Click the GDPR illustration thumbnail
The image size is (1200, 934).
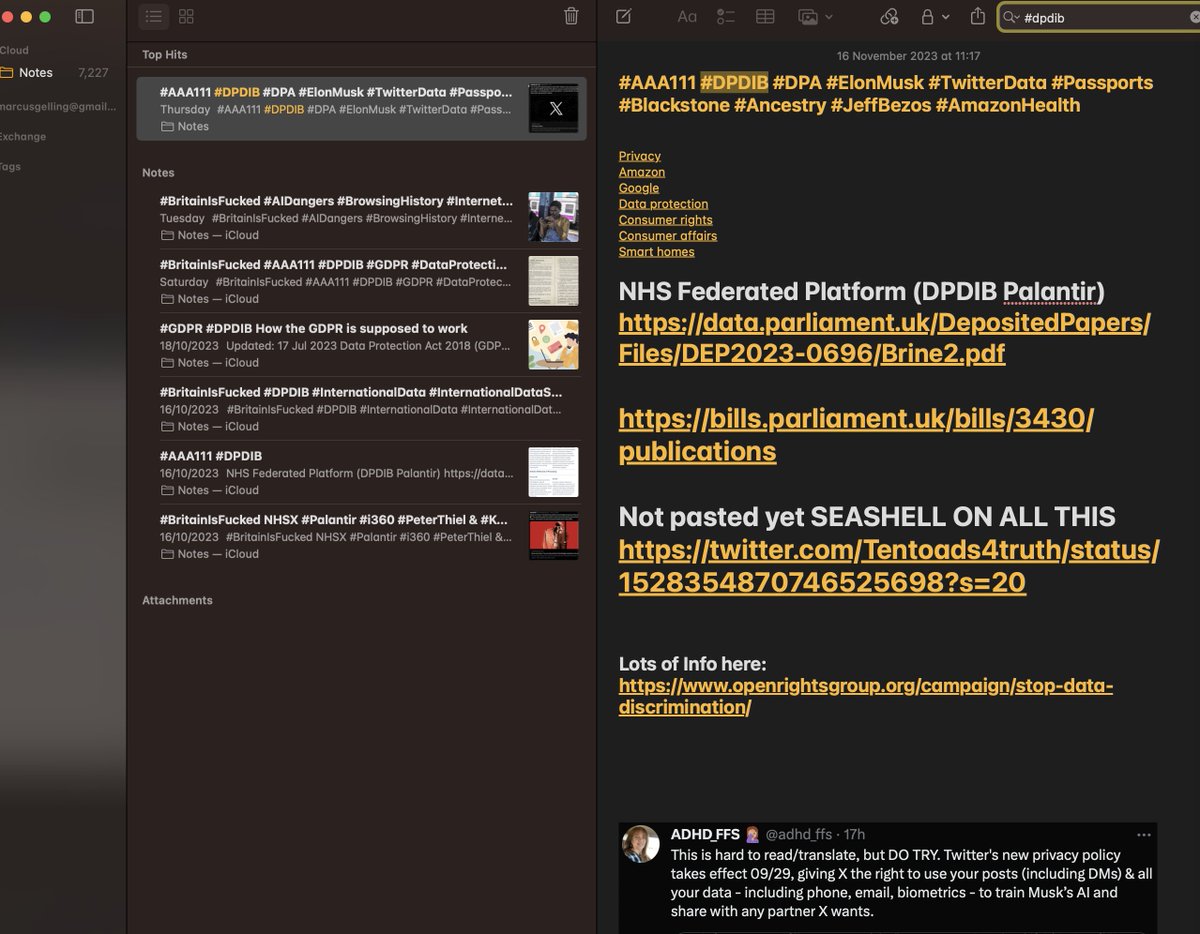coord(553,345)
